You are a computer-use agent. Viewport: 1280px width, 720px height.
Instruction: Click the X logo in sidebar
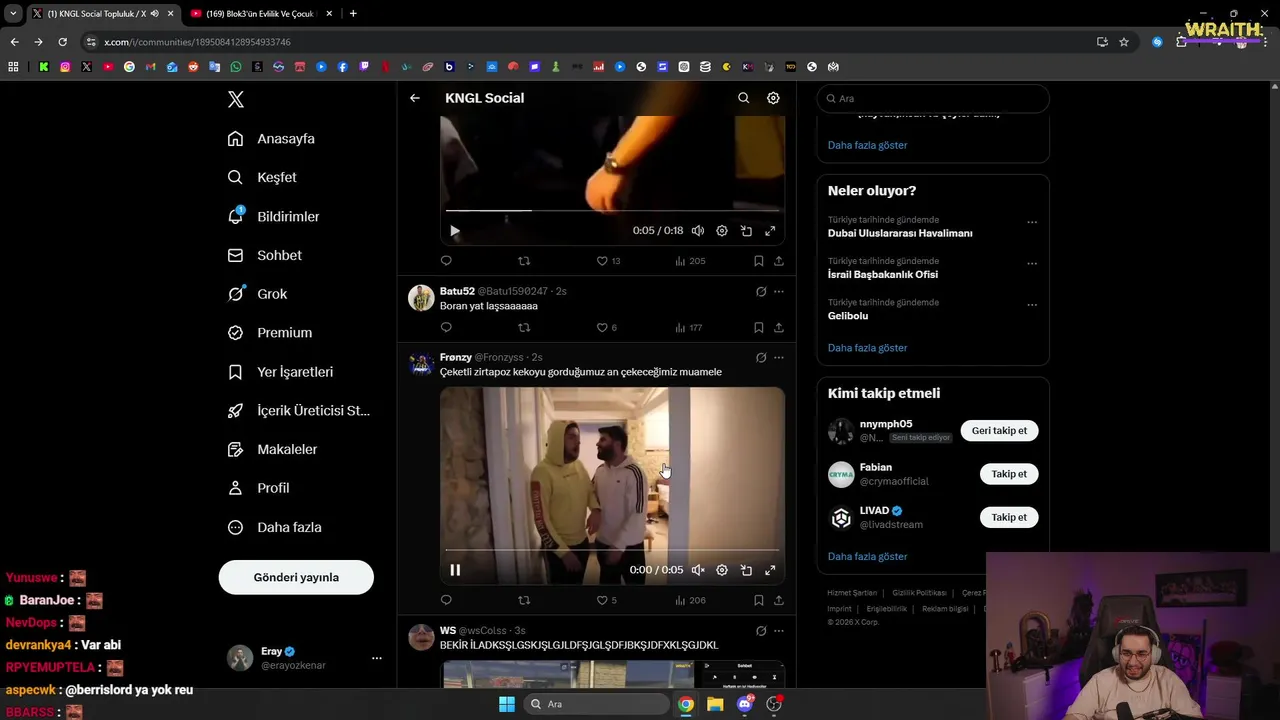(236, 99)
